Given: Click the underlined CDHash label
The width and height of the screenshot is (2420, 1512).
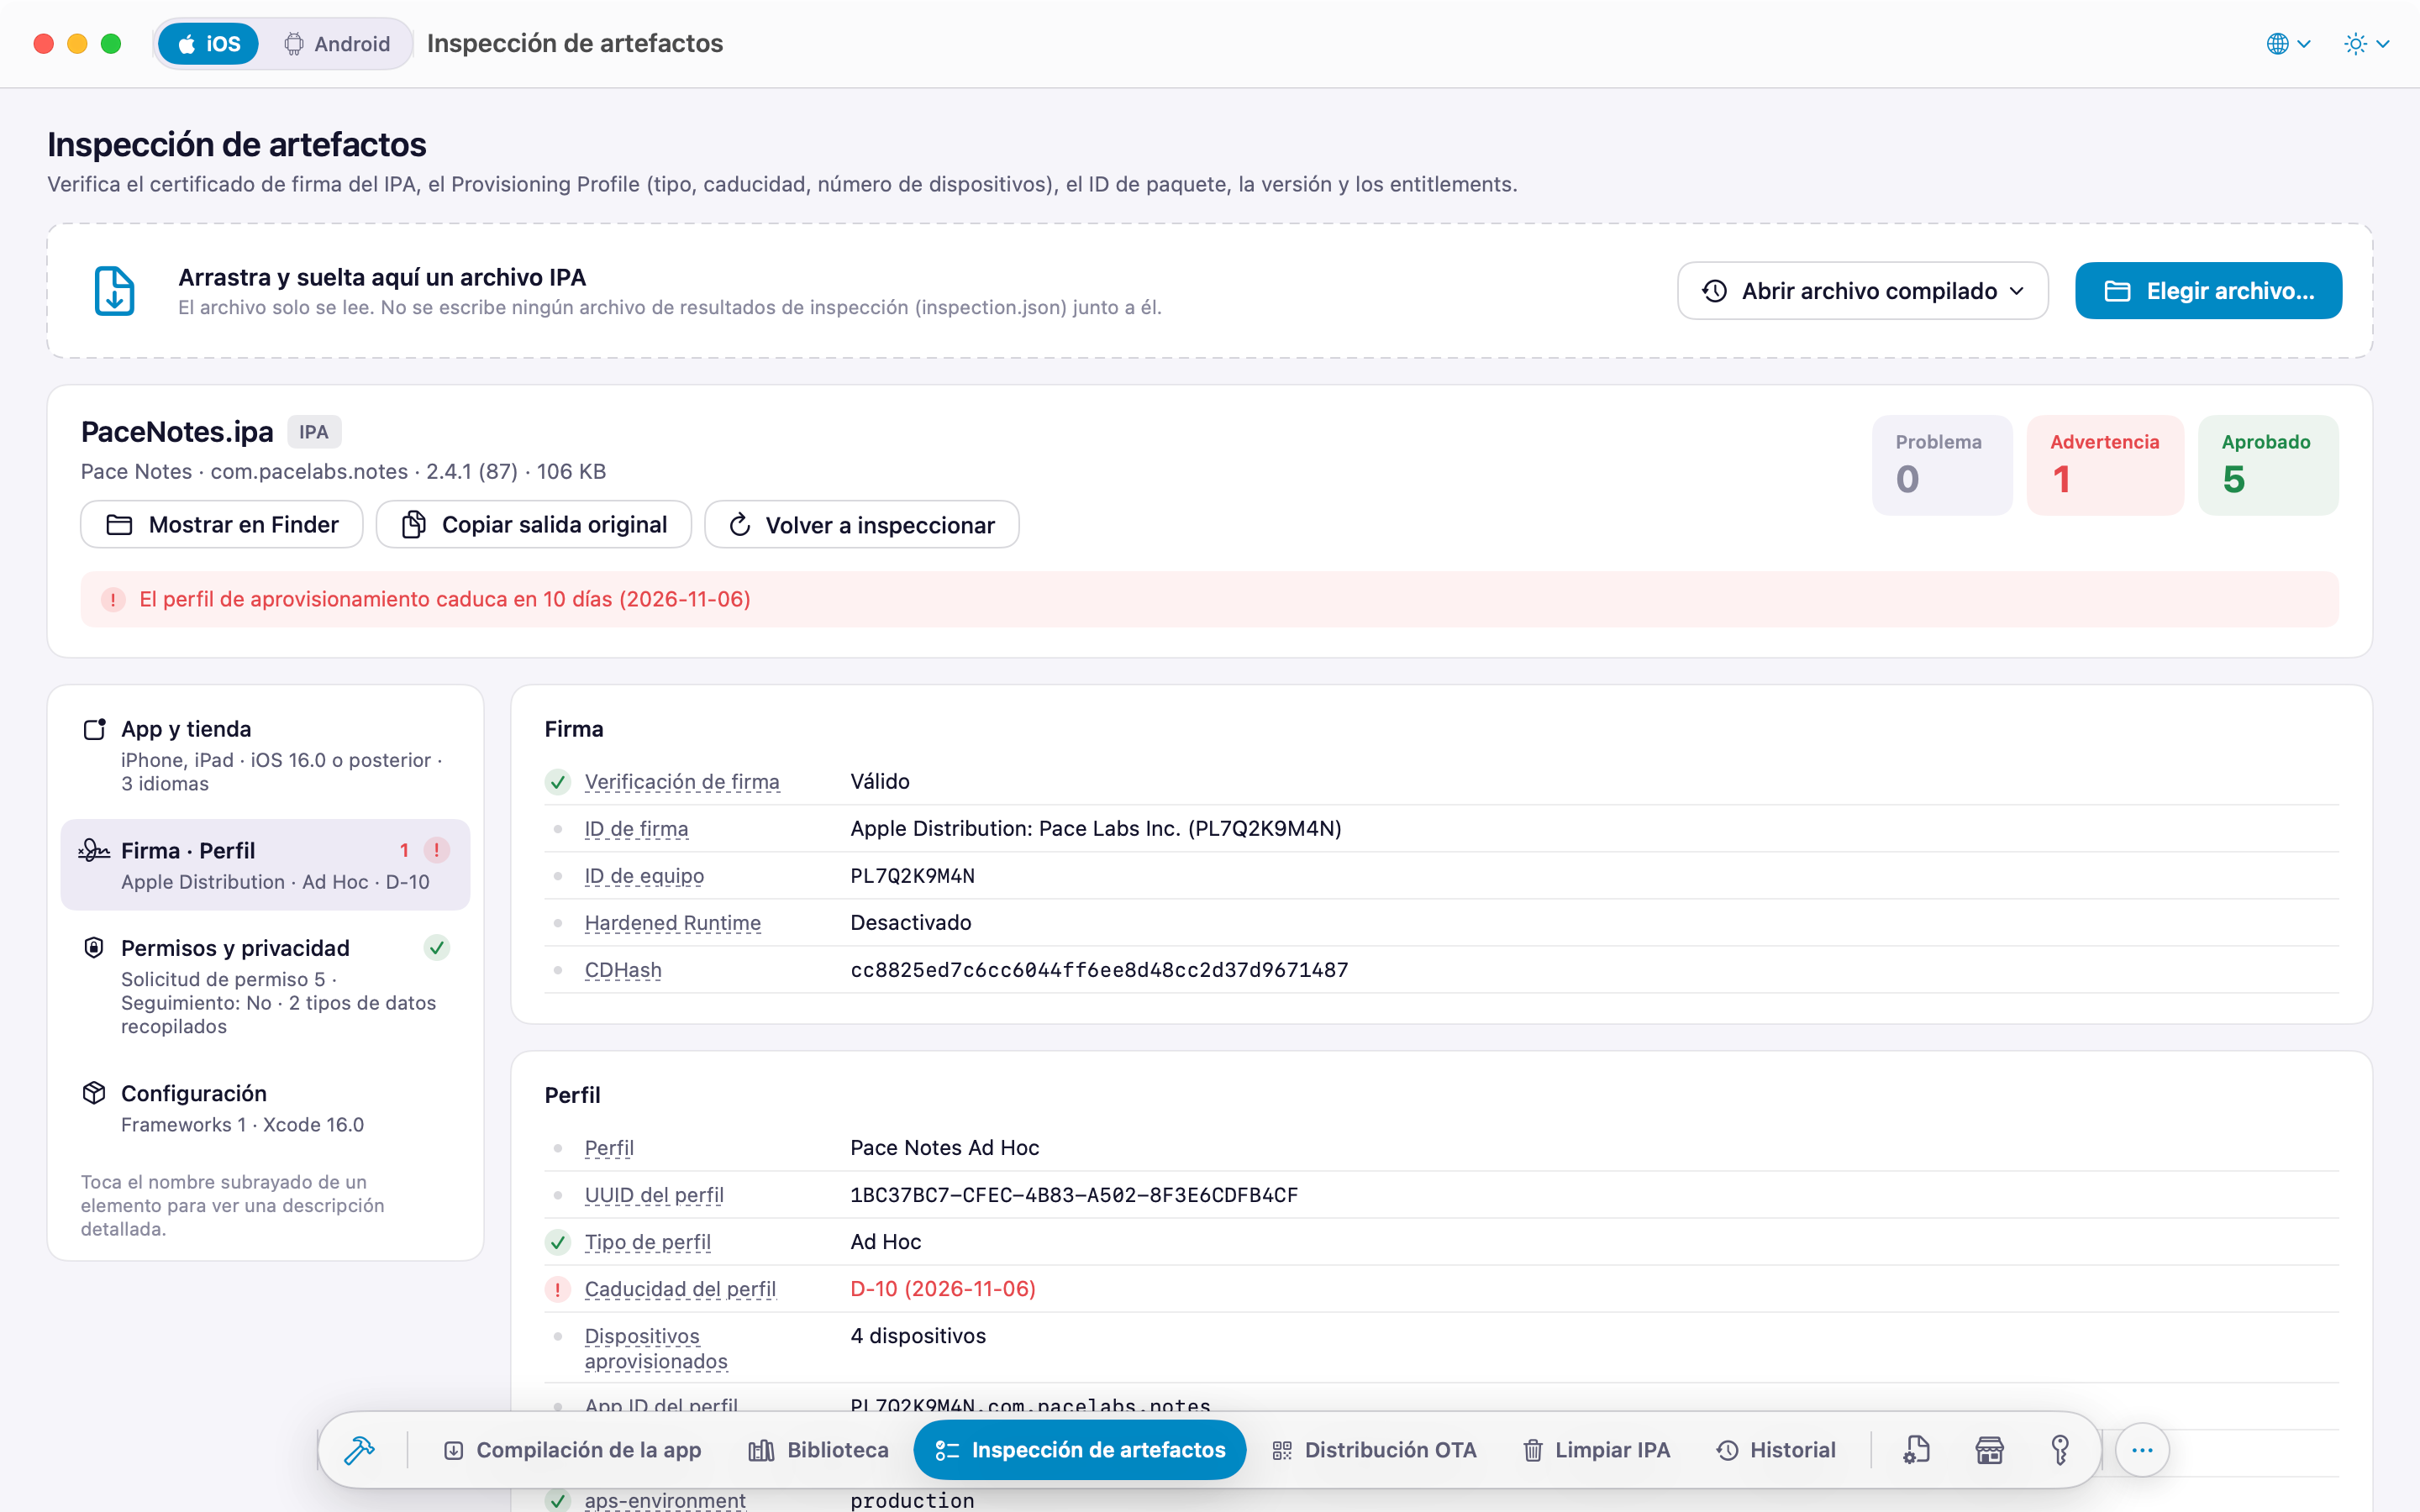Looking at the screenshot, I should (623, 970).
